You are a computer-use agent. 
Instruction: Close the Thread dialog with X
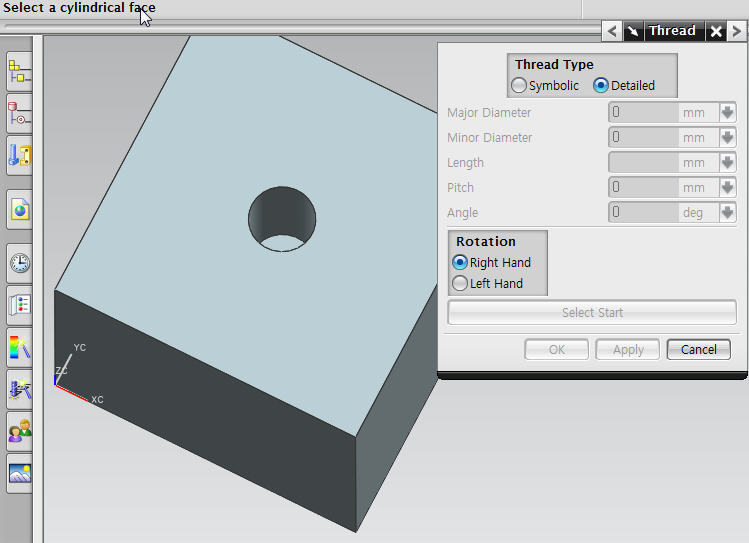click(716, 32)
